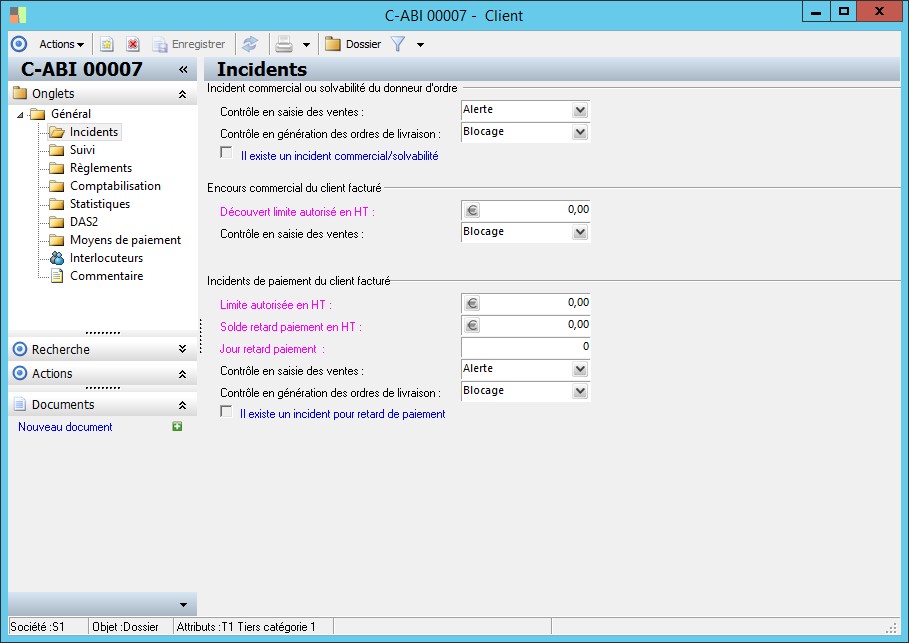The image size is (909, 643).
Task: Click Découvert limite autorisé en HT field
Action: point(525,210)
